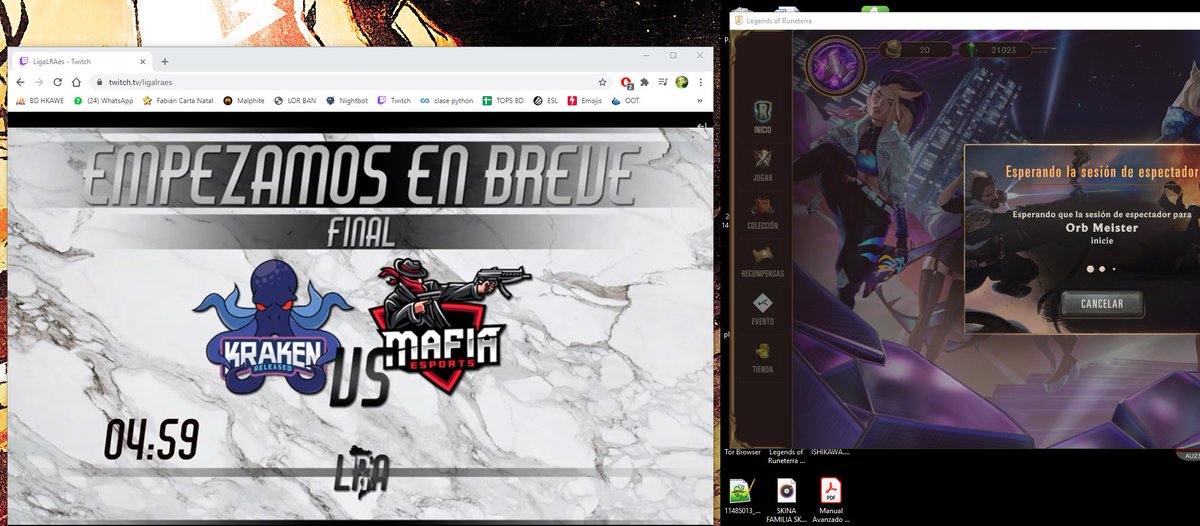This screenshot has height=526, width=1200.
Task: Click the green shards balance 21023
Action: coord(996,49)
